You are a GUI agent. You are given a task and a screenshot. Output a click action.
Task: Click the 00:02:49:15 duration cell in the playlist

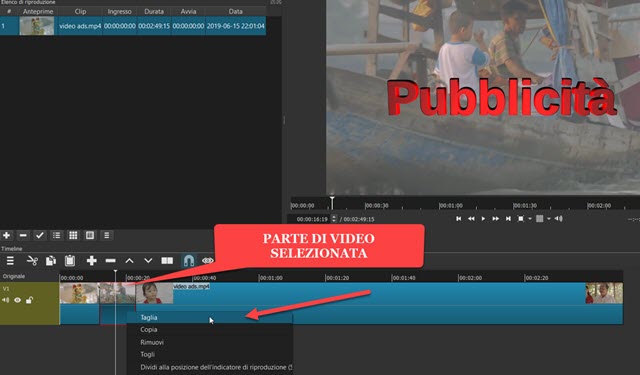(x=154, y=26)
